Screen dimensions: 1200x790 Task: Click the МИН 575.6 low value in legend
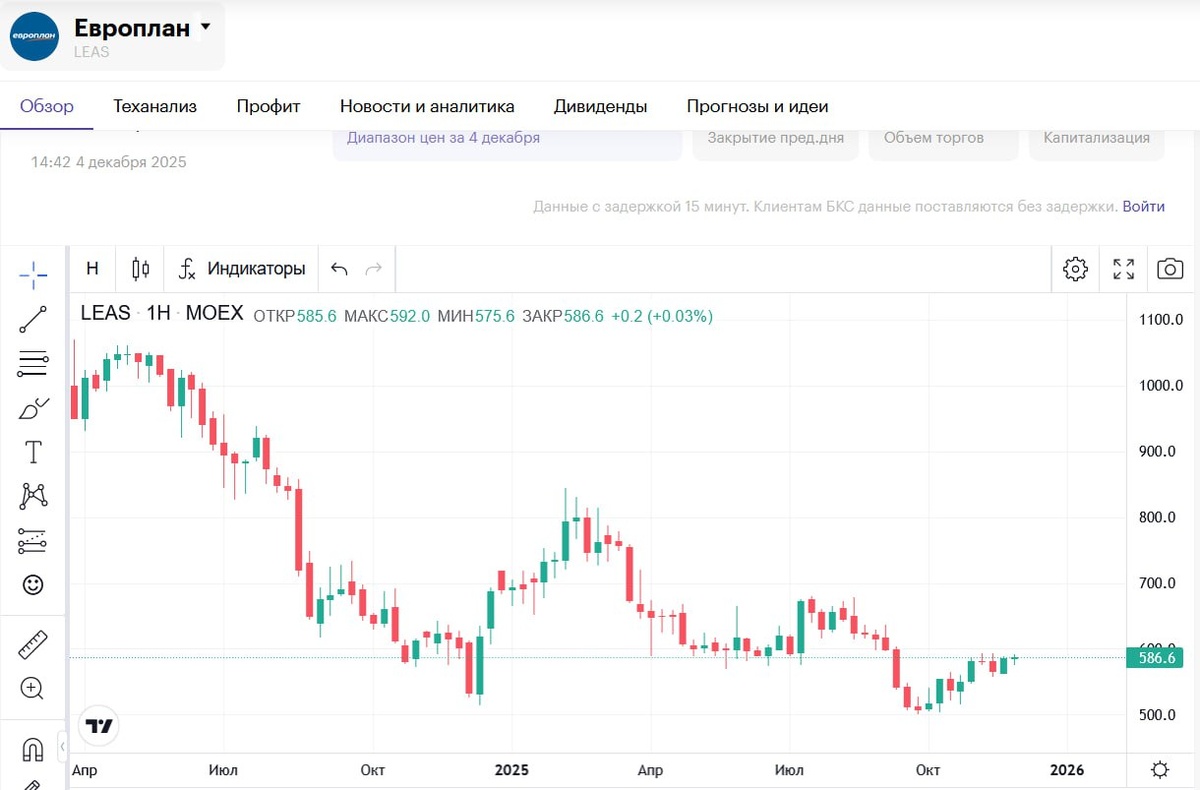coord(477,316)
